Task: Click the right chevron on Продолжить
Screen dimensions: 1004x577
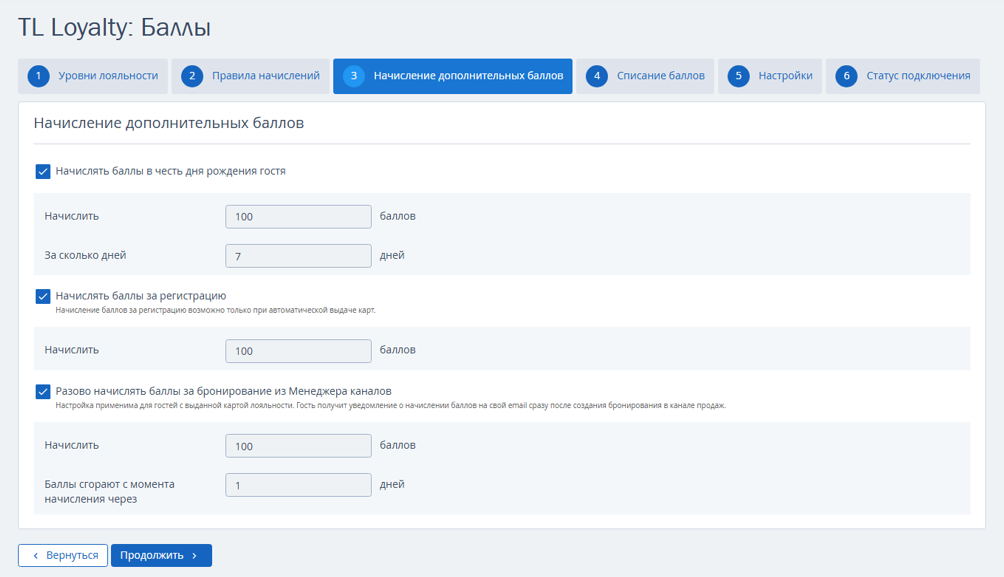Action: coord(195,556)
